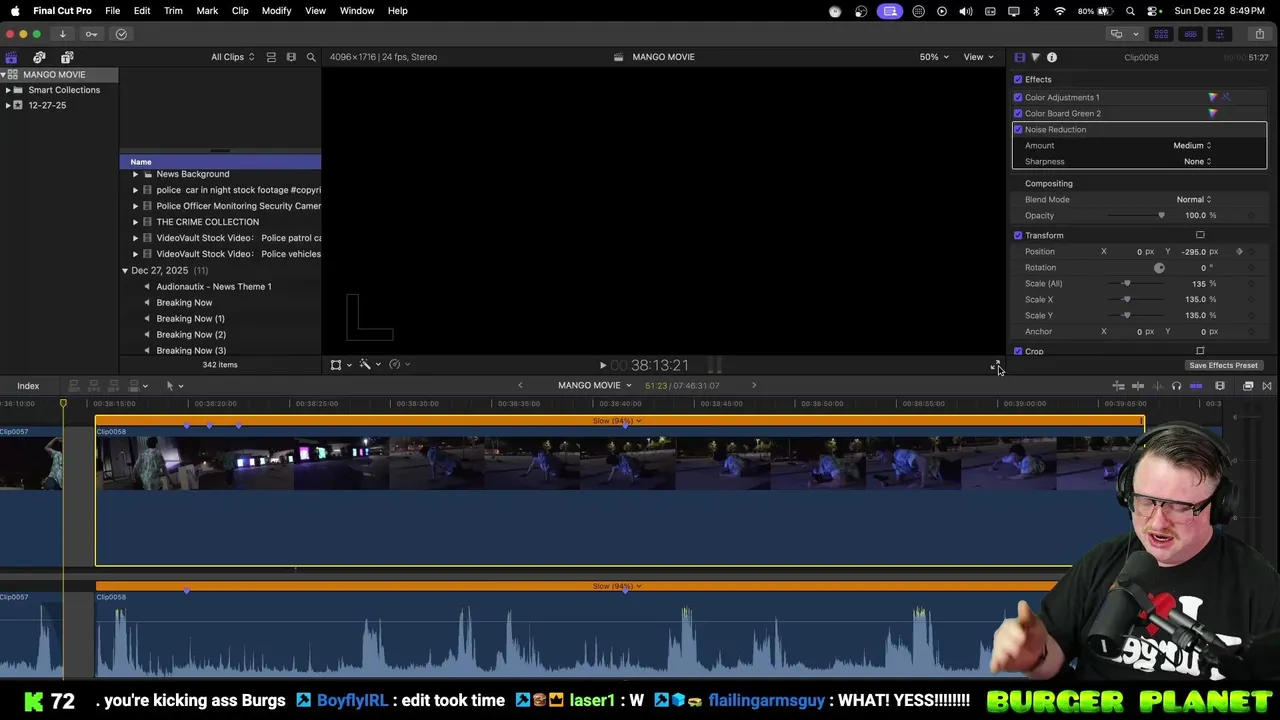Open the Keyword Editor key icon
Viewport: 1280px width, 720px height.
(x=91, y=34)
